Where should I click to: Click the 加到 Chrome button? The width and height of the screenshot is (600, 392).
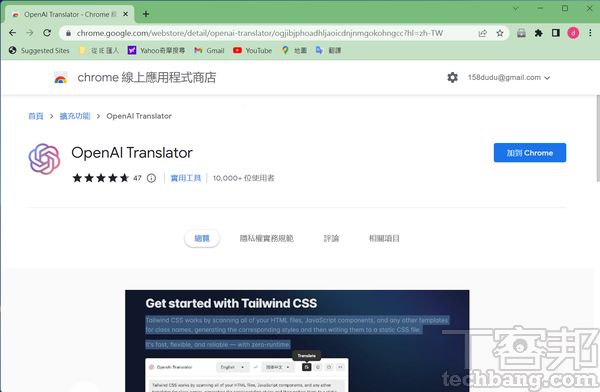[x=530, y=153]
